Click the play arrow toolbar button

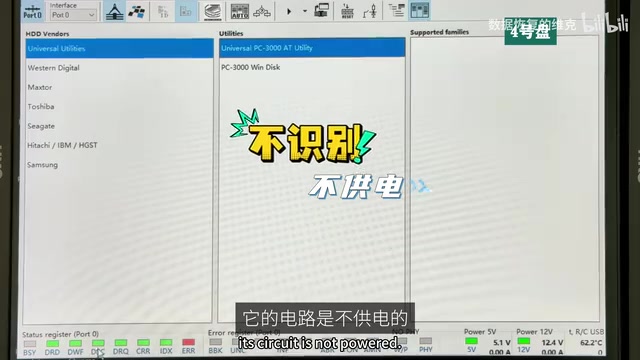289,11
